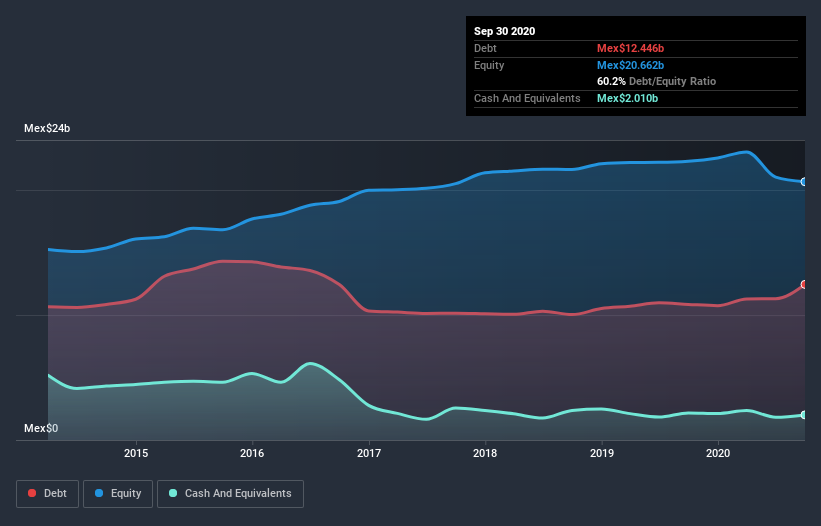Click the Mex$20.662b equity value
Screen dimensions: 821x526
tap(630, 65)
